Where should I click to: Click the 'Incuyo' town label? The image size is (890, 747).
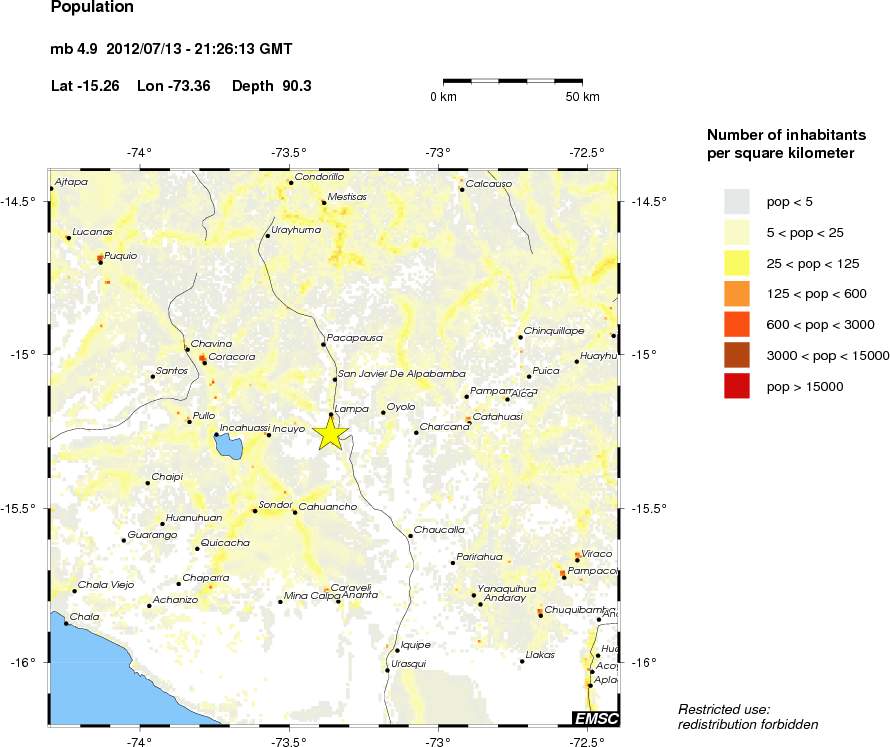(289, 429)
